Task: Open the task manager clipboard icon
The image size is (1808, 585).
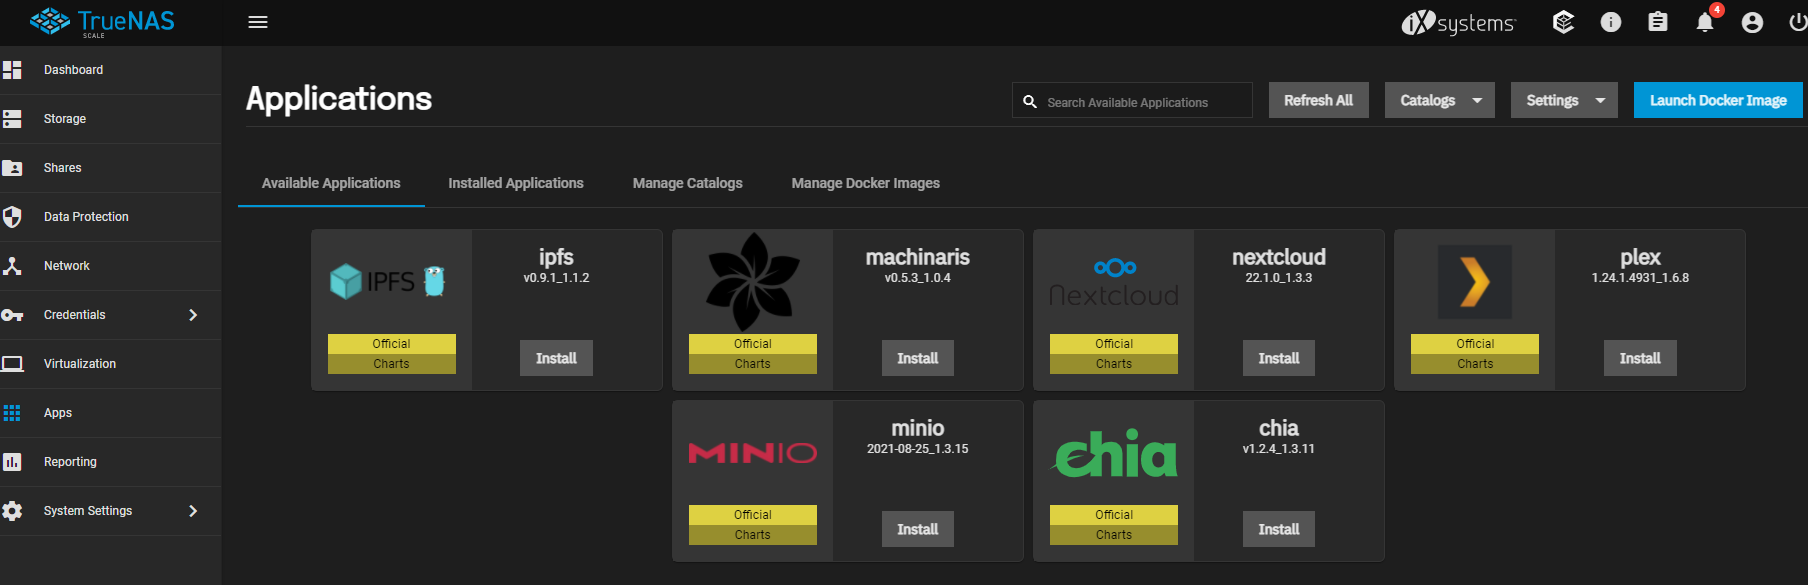Action: click(x=1658, y=22)
